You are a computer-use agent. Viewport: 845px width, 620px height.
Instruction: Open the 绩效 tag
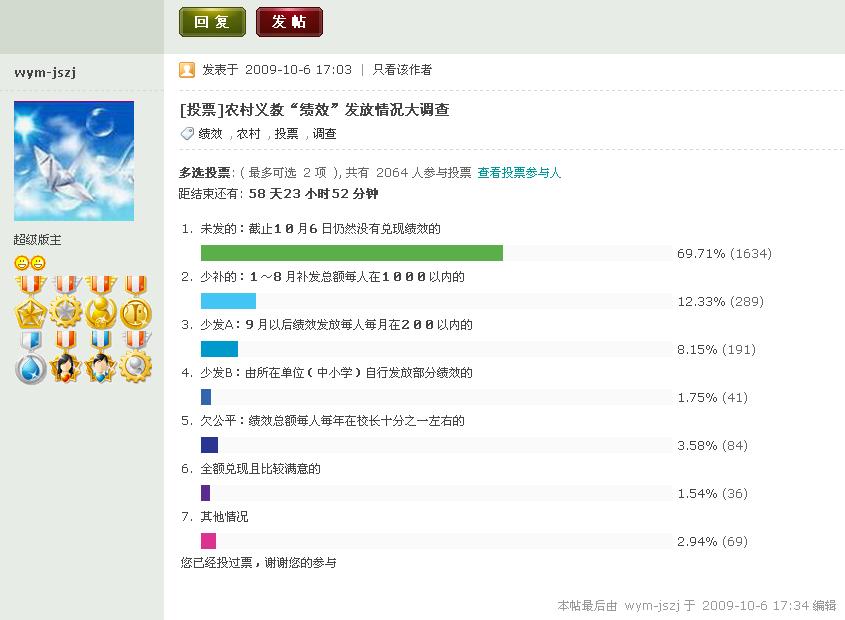tap(210, 134)
